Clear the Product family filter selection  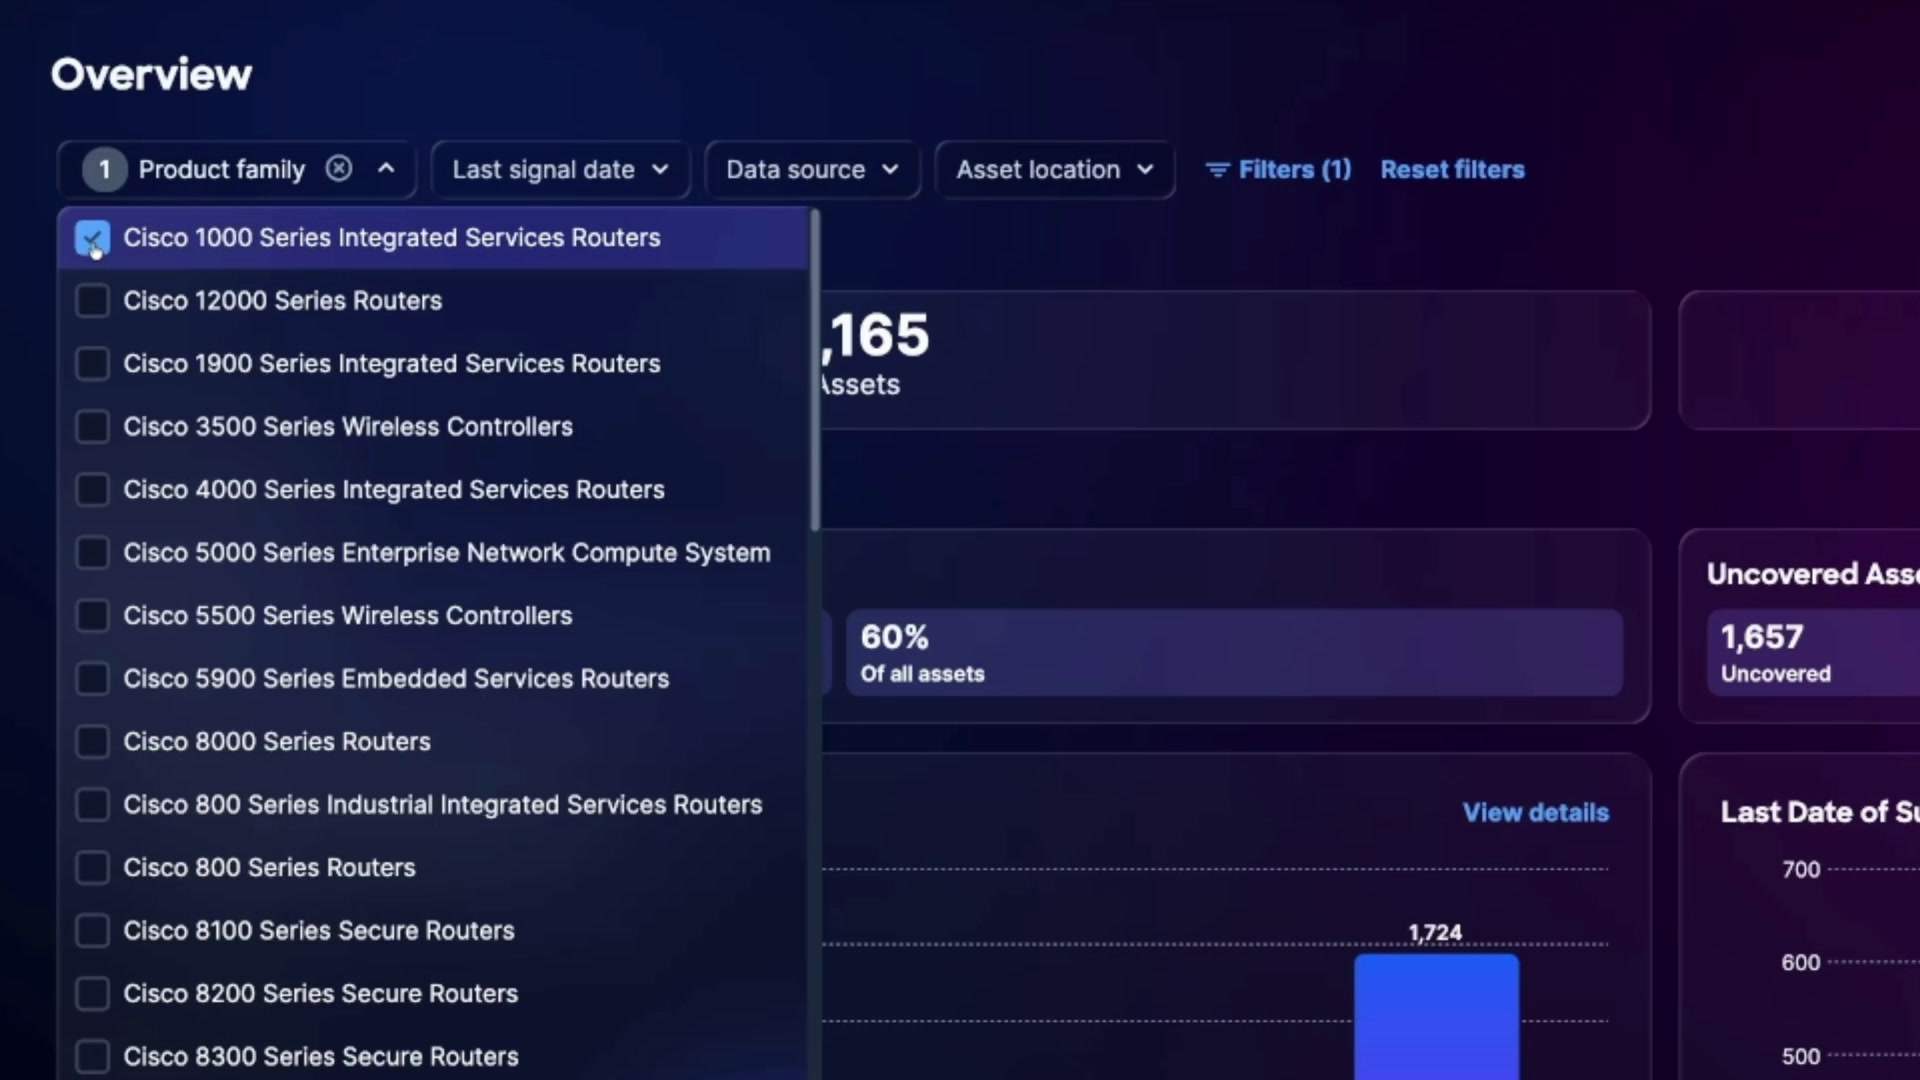pos(339,169)
